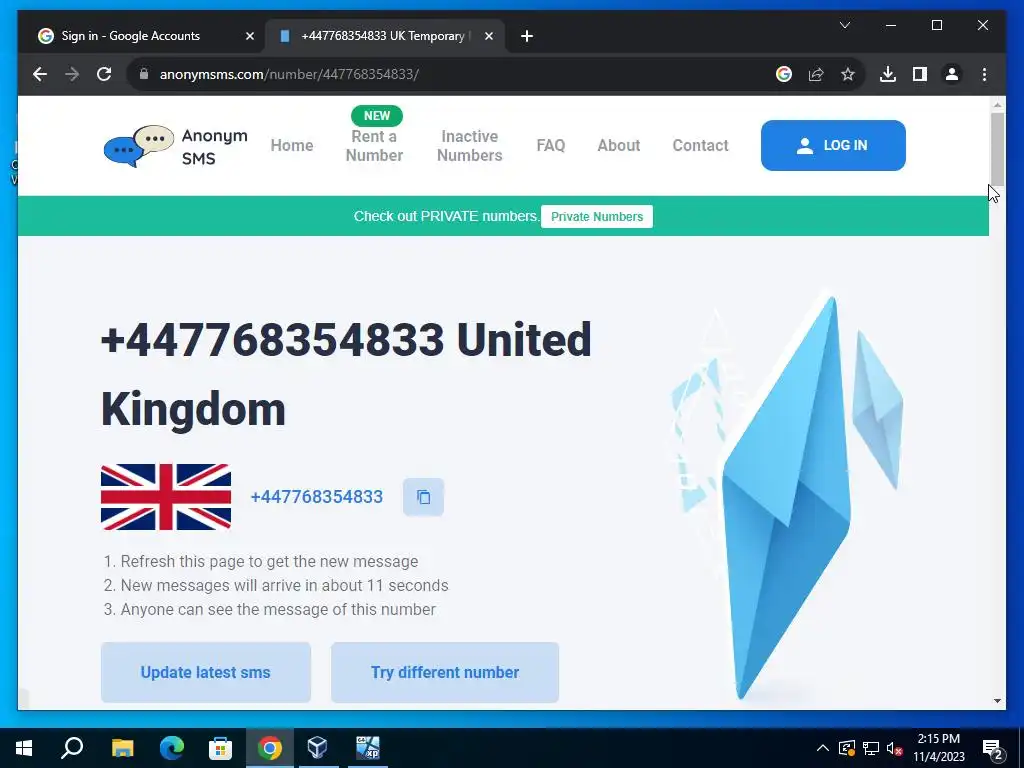This screenshot has height=768, width=1024.
Task: Open the notification center icon
Action: click(993, 750)
